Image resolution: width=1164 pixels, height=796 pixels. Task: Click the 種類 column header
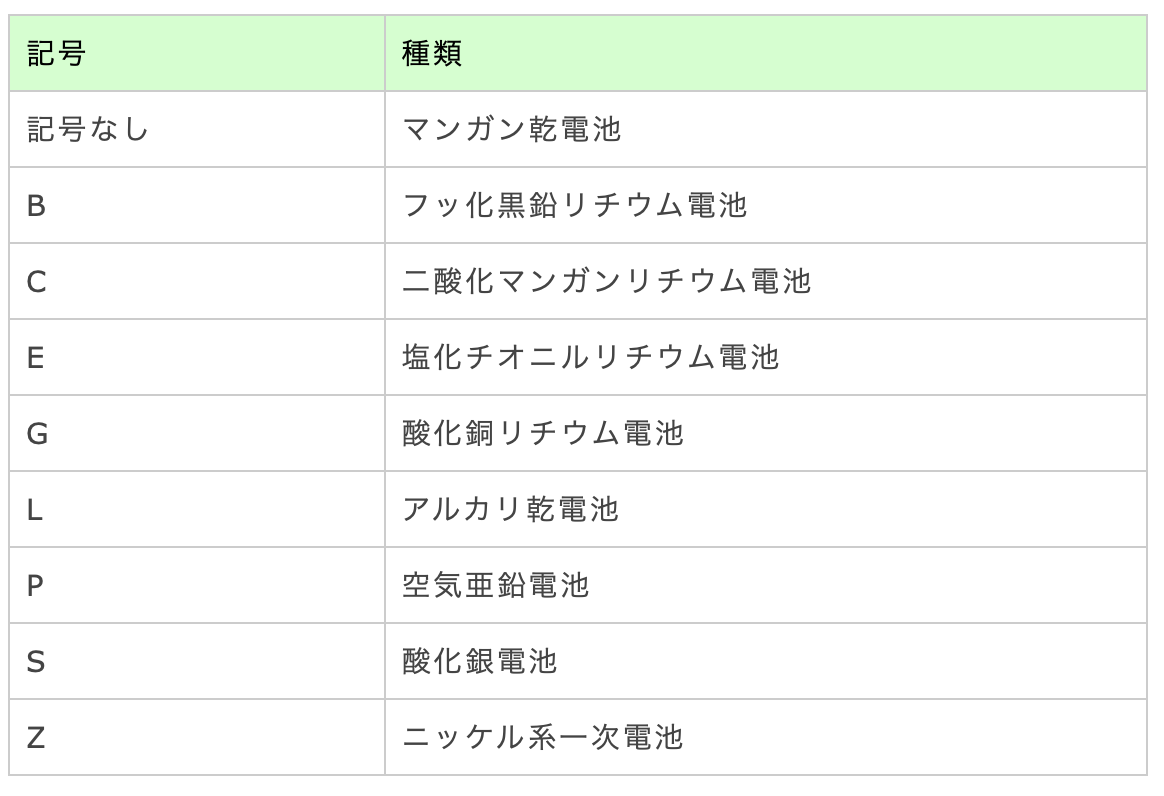(x=432, y=53)
